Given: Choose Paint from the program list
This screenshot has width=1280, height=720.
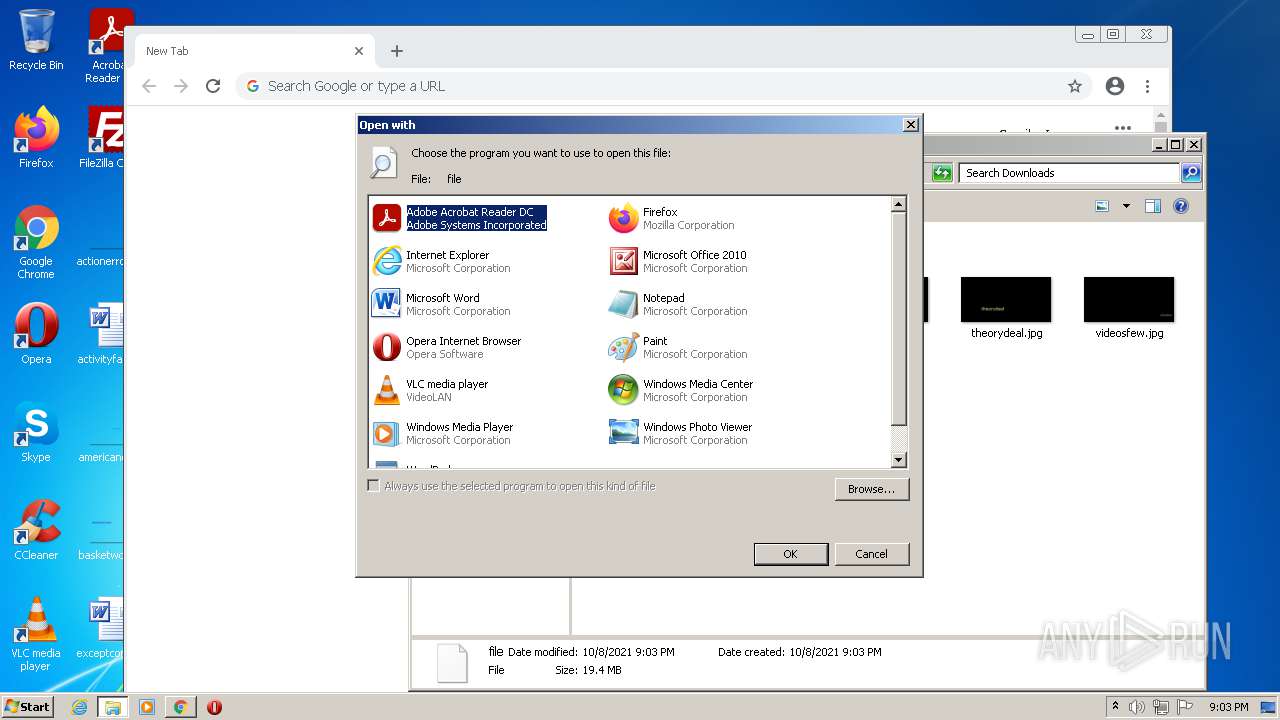Looking at the screenshot, I should pos(678,347).
